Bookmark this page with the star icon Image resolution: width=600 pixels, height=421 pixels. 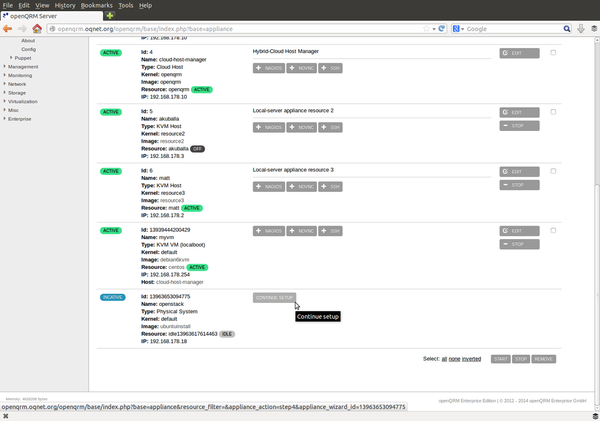426,29
